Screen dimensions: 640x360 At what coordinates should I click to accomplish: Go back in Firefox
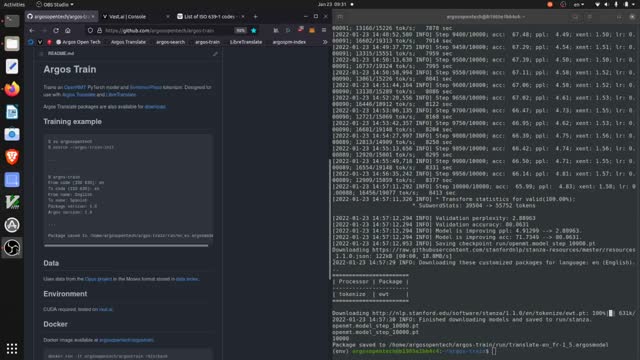(32, 30)
